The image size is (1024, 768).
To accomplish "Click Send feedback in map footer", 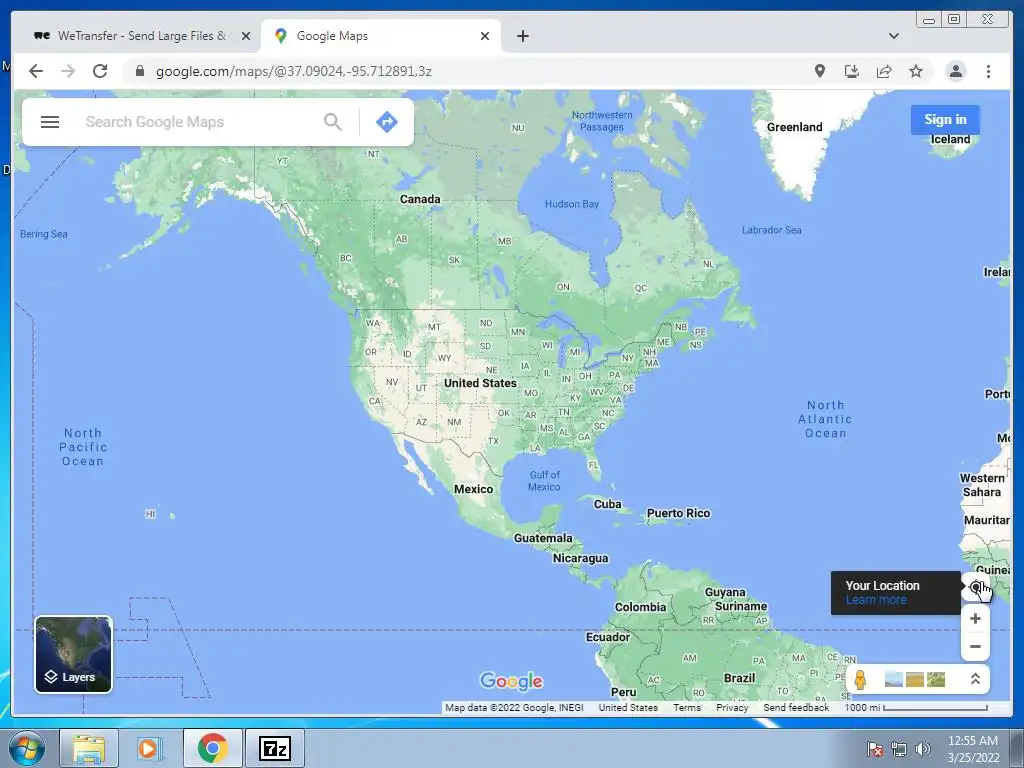I will (795, 707).
